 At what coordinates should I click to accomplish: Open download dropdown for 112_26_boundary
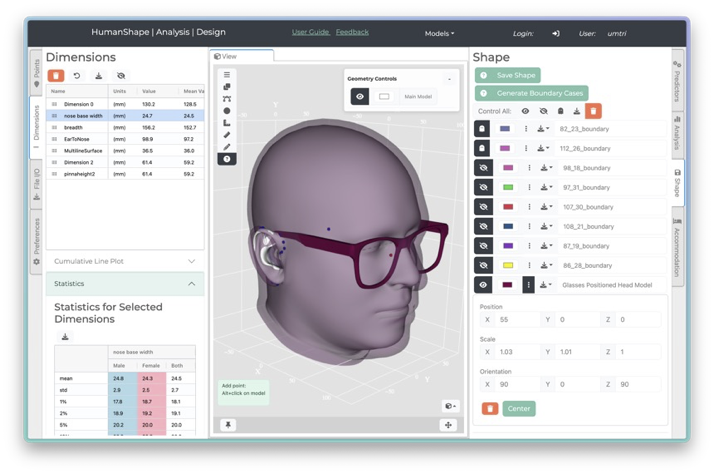tap(543, 148)
